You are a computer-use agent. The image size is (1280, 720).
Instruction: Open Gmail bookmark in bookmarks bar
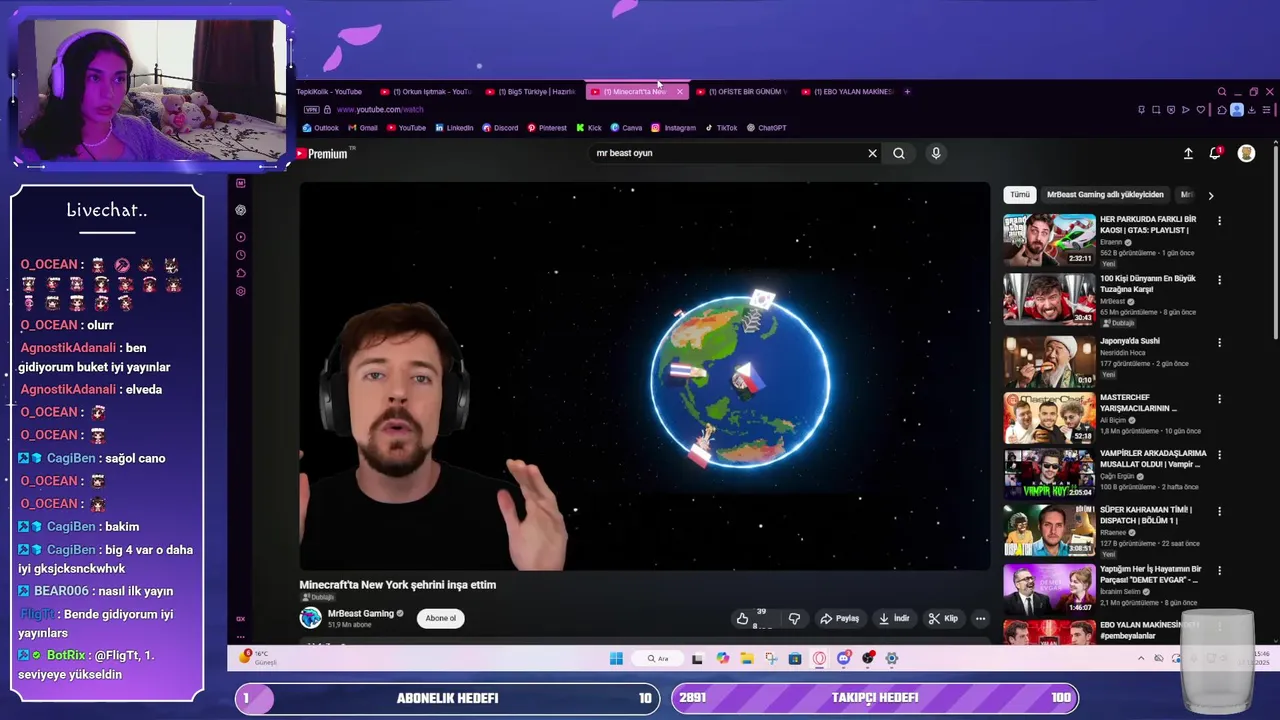tap(363, 128)
